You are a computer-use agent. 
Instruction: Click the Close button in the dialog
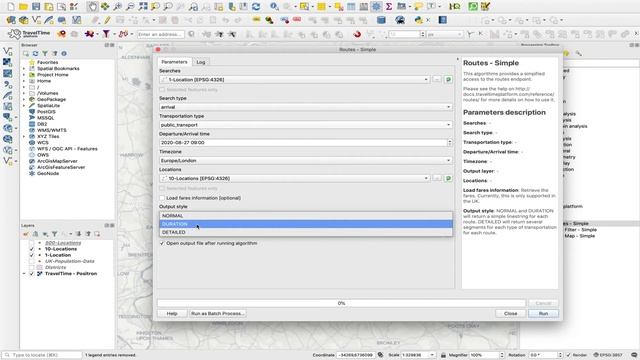click(x=510, y=313)
